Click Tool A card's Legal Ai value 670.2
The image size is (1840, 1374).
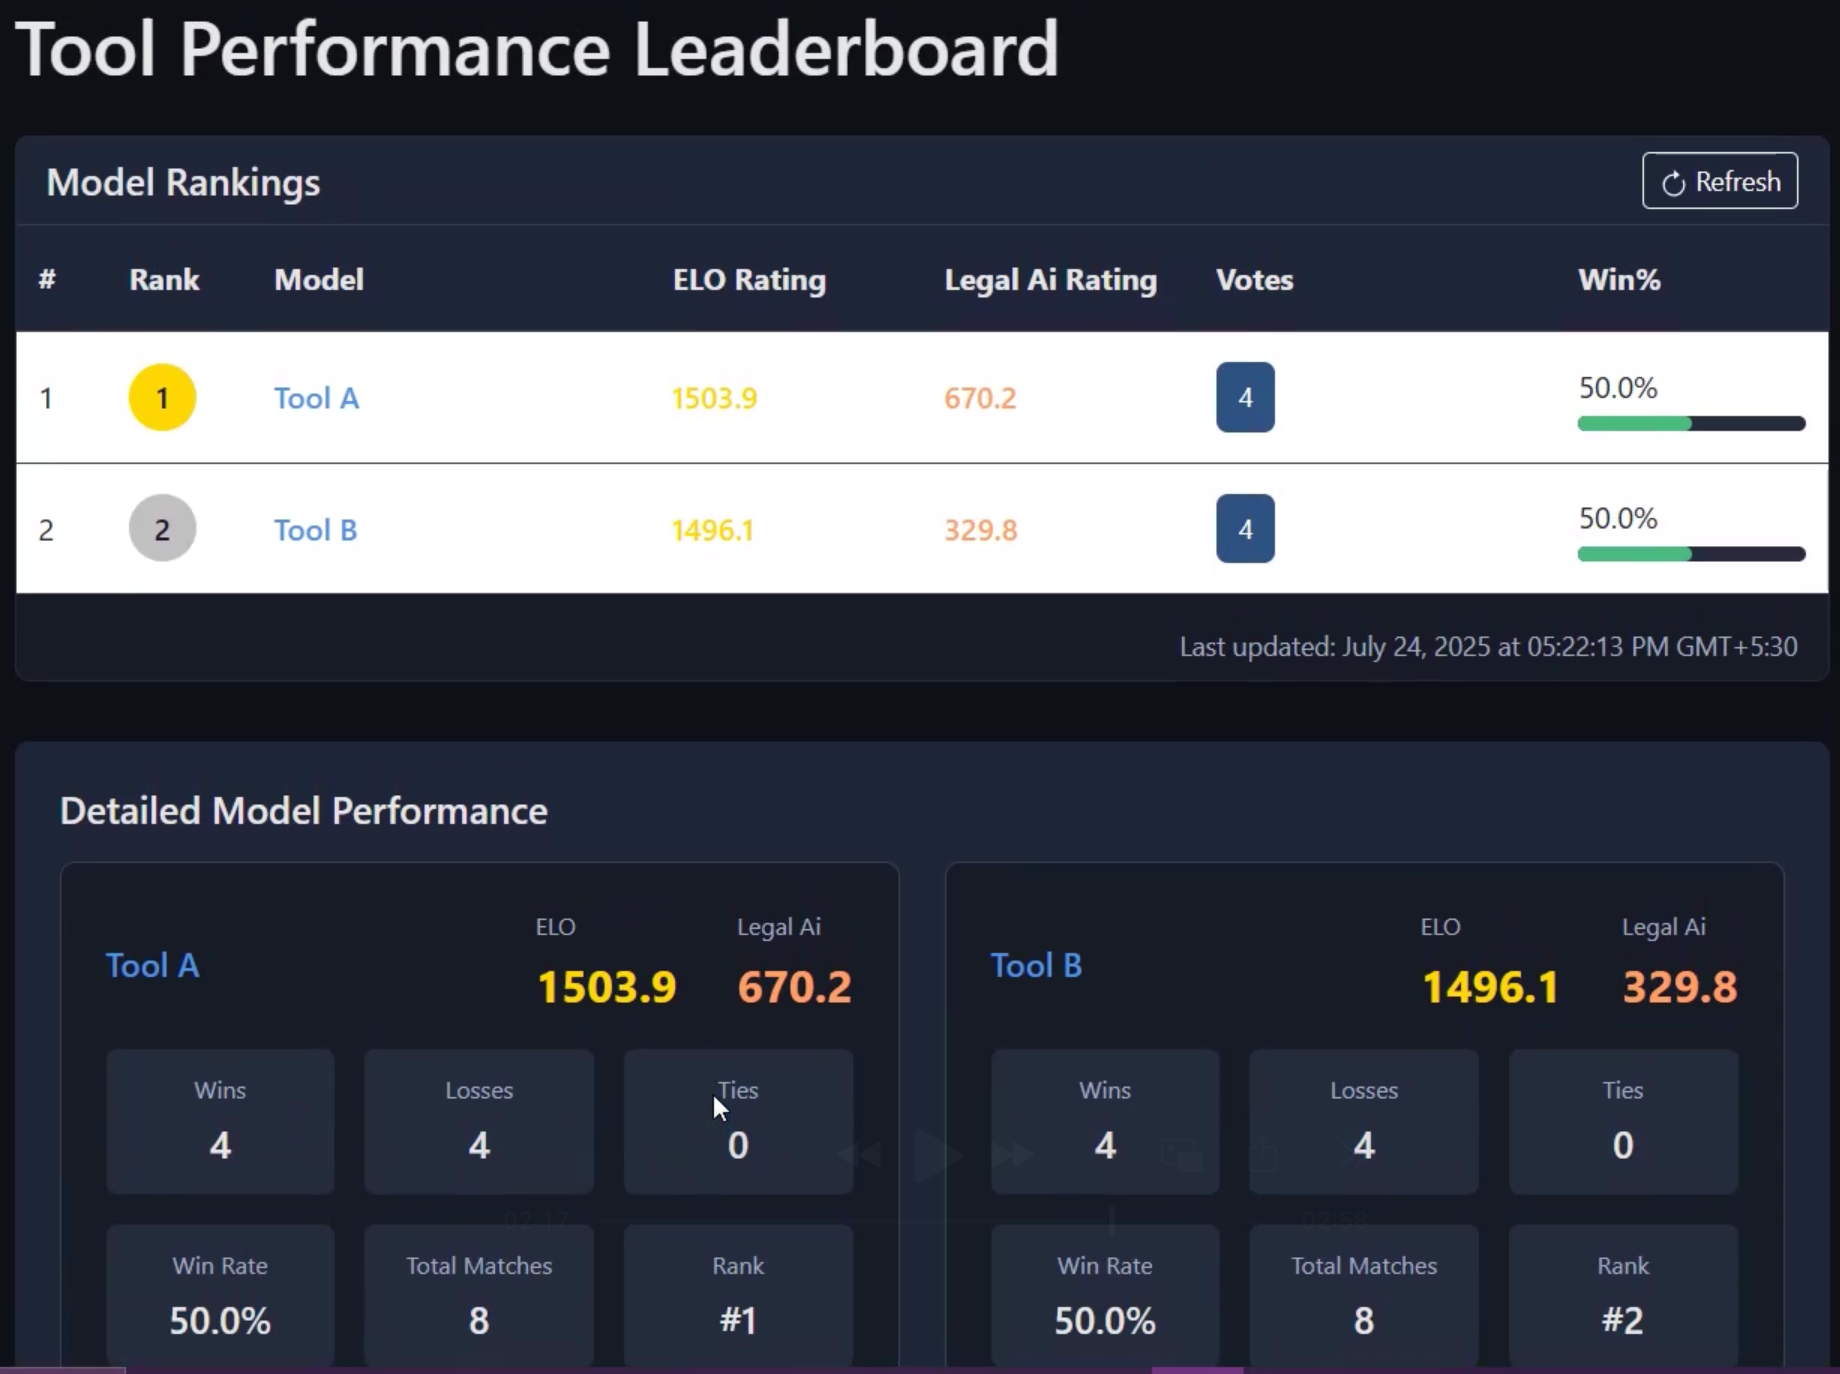(x=794, y=987)
